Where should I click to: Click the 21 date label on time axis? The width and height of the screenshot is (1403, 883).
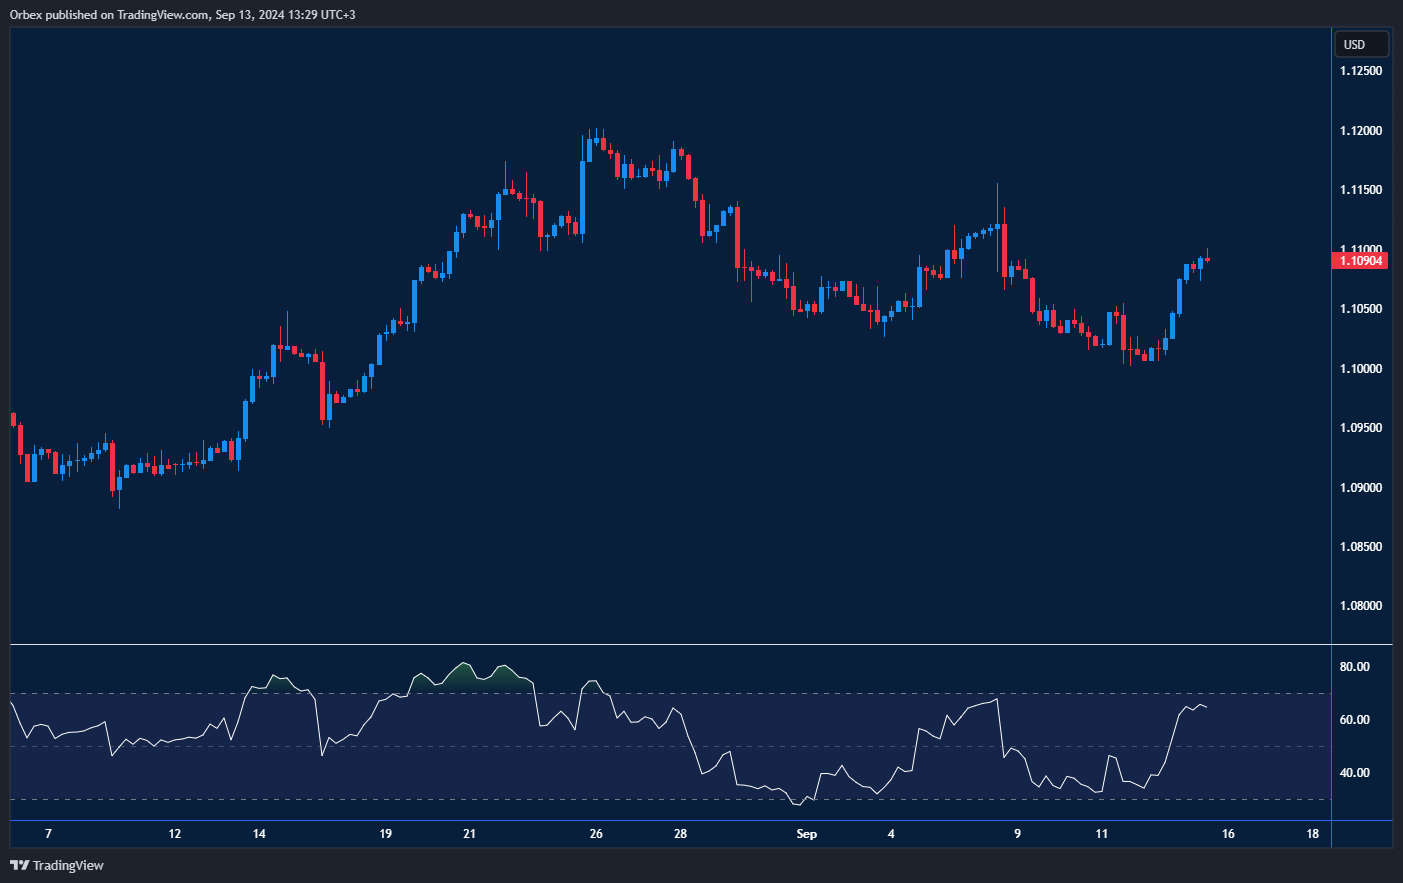tap(469, 834)
